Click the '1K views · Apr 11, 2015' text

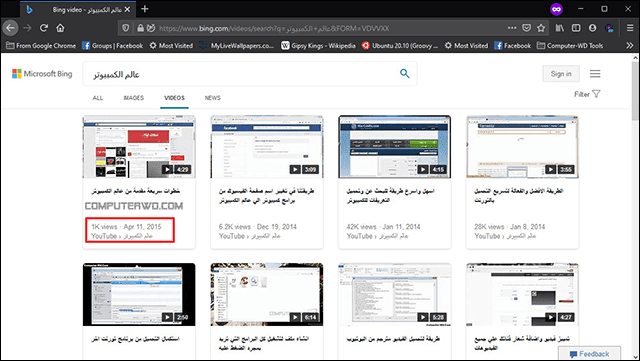pyautogui.click(x=126, y=227)
